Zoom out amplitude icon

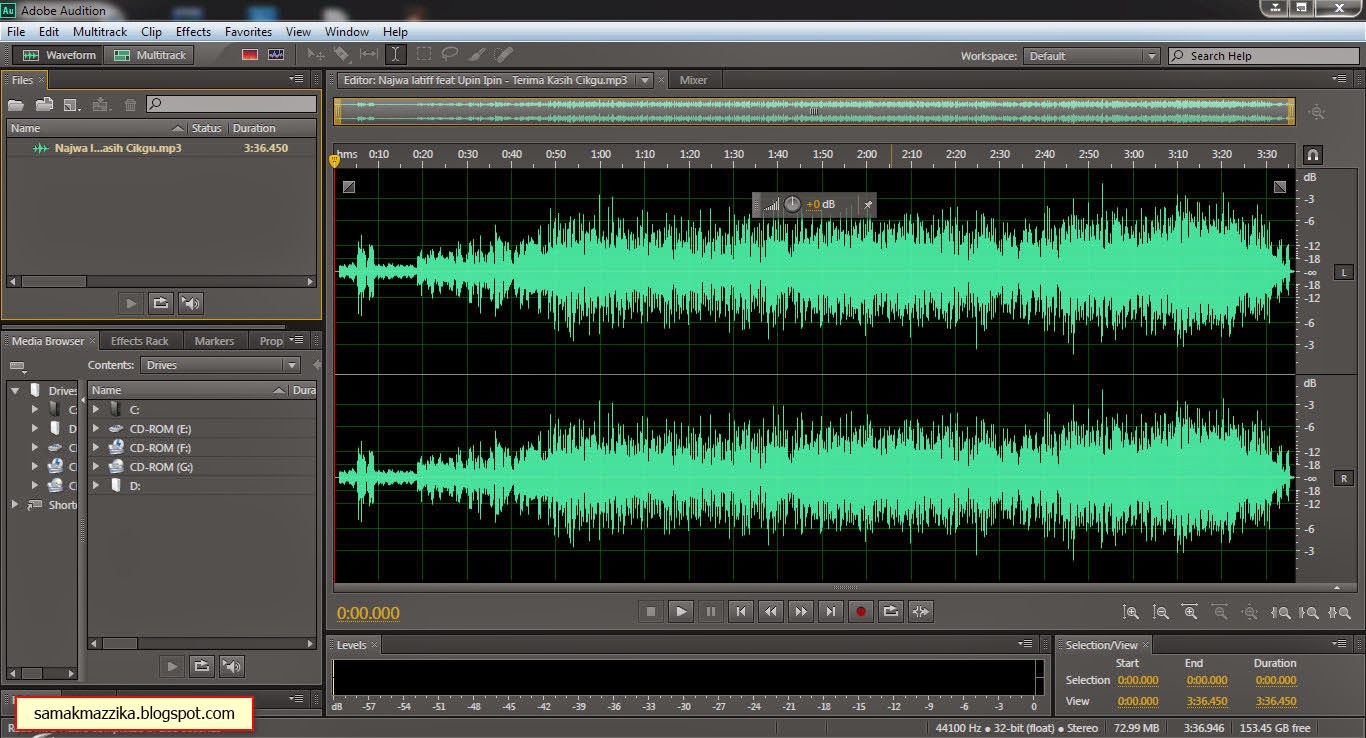(x=1161, y=612)
